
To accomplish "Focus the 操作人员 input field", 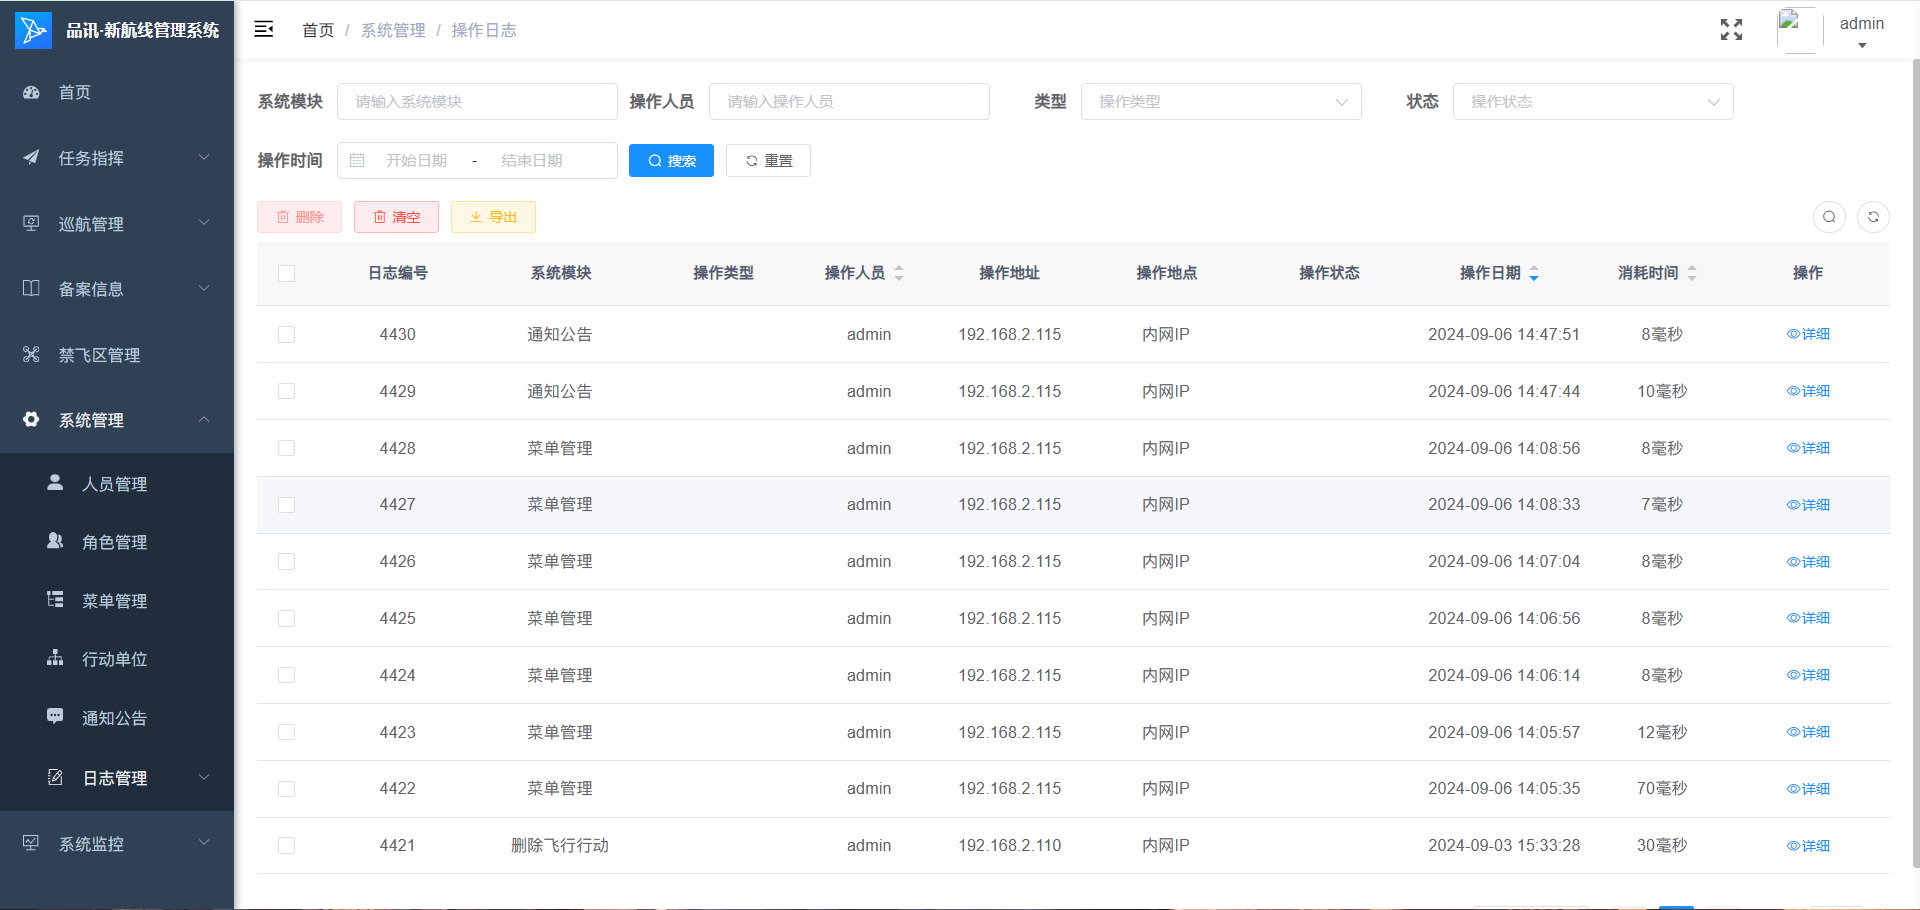I will [849, 101].
